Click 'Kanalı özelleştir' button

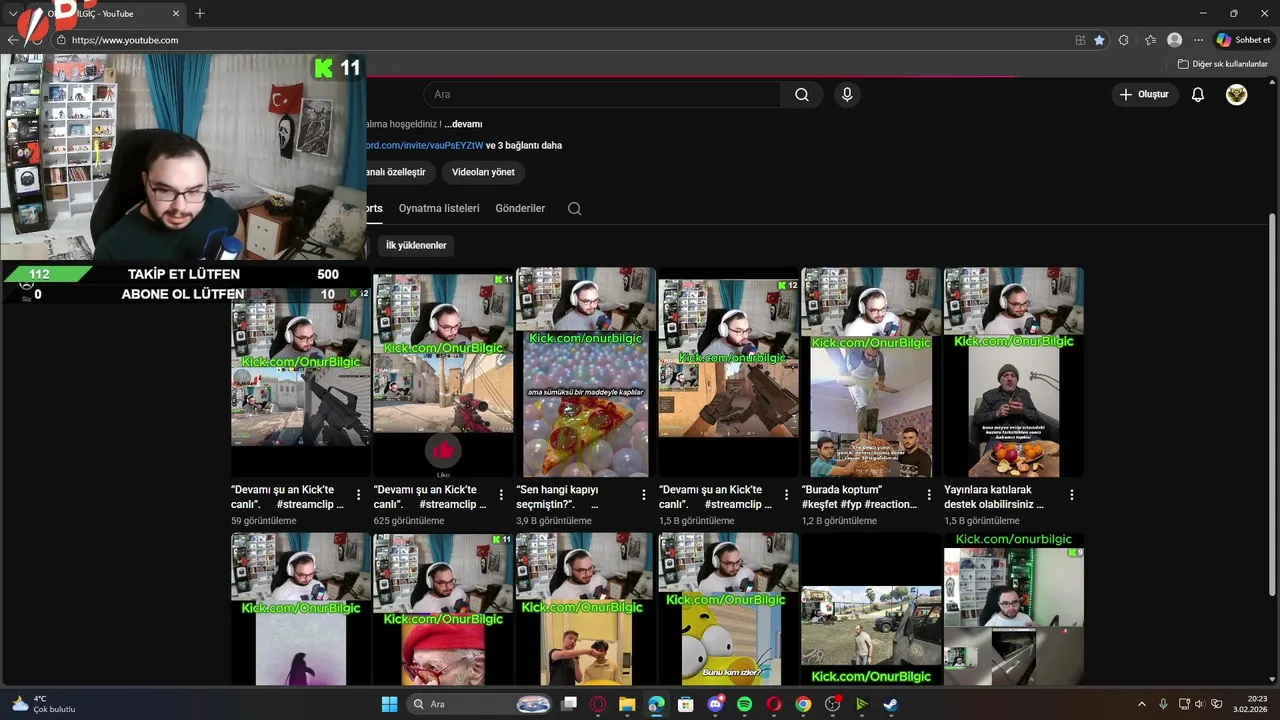pyautogui.click(x=400, y=172)
